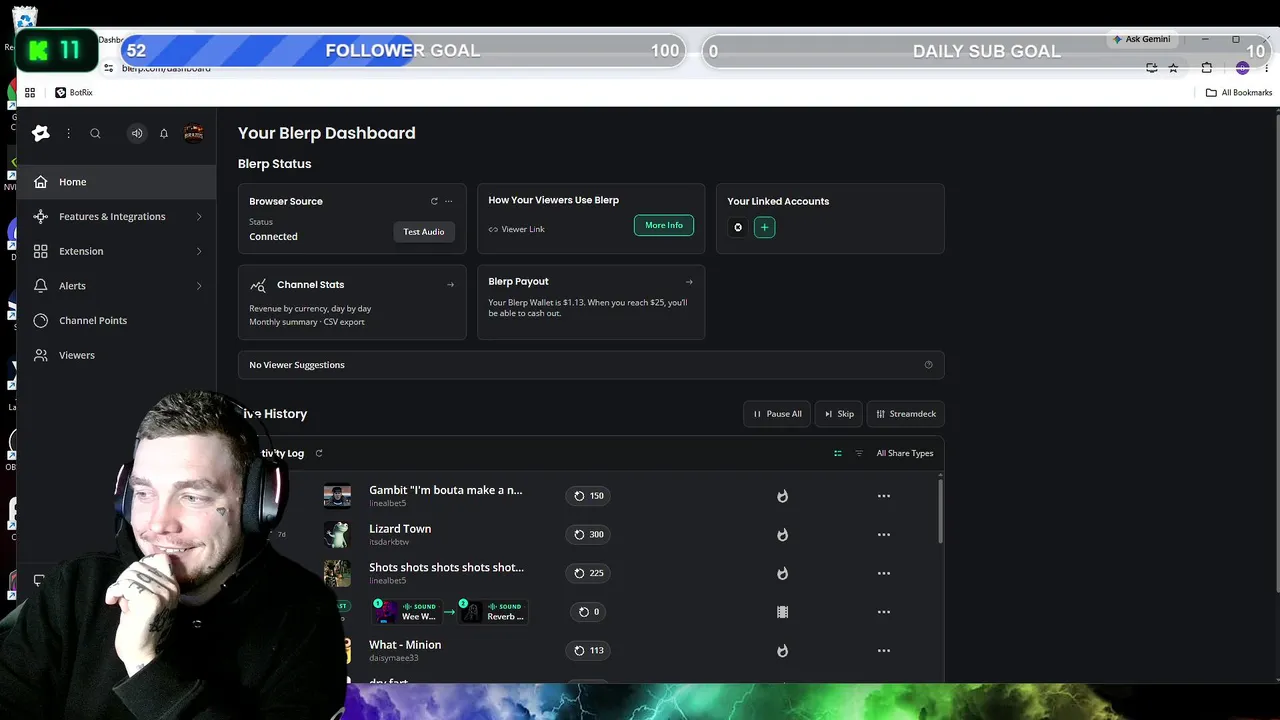The width and height of the screenshot is (1280, 720).
Task: Open Channel Points in the sidebar
Action: pyautogui.click(x=116, y=320)
